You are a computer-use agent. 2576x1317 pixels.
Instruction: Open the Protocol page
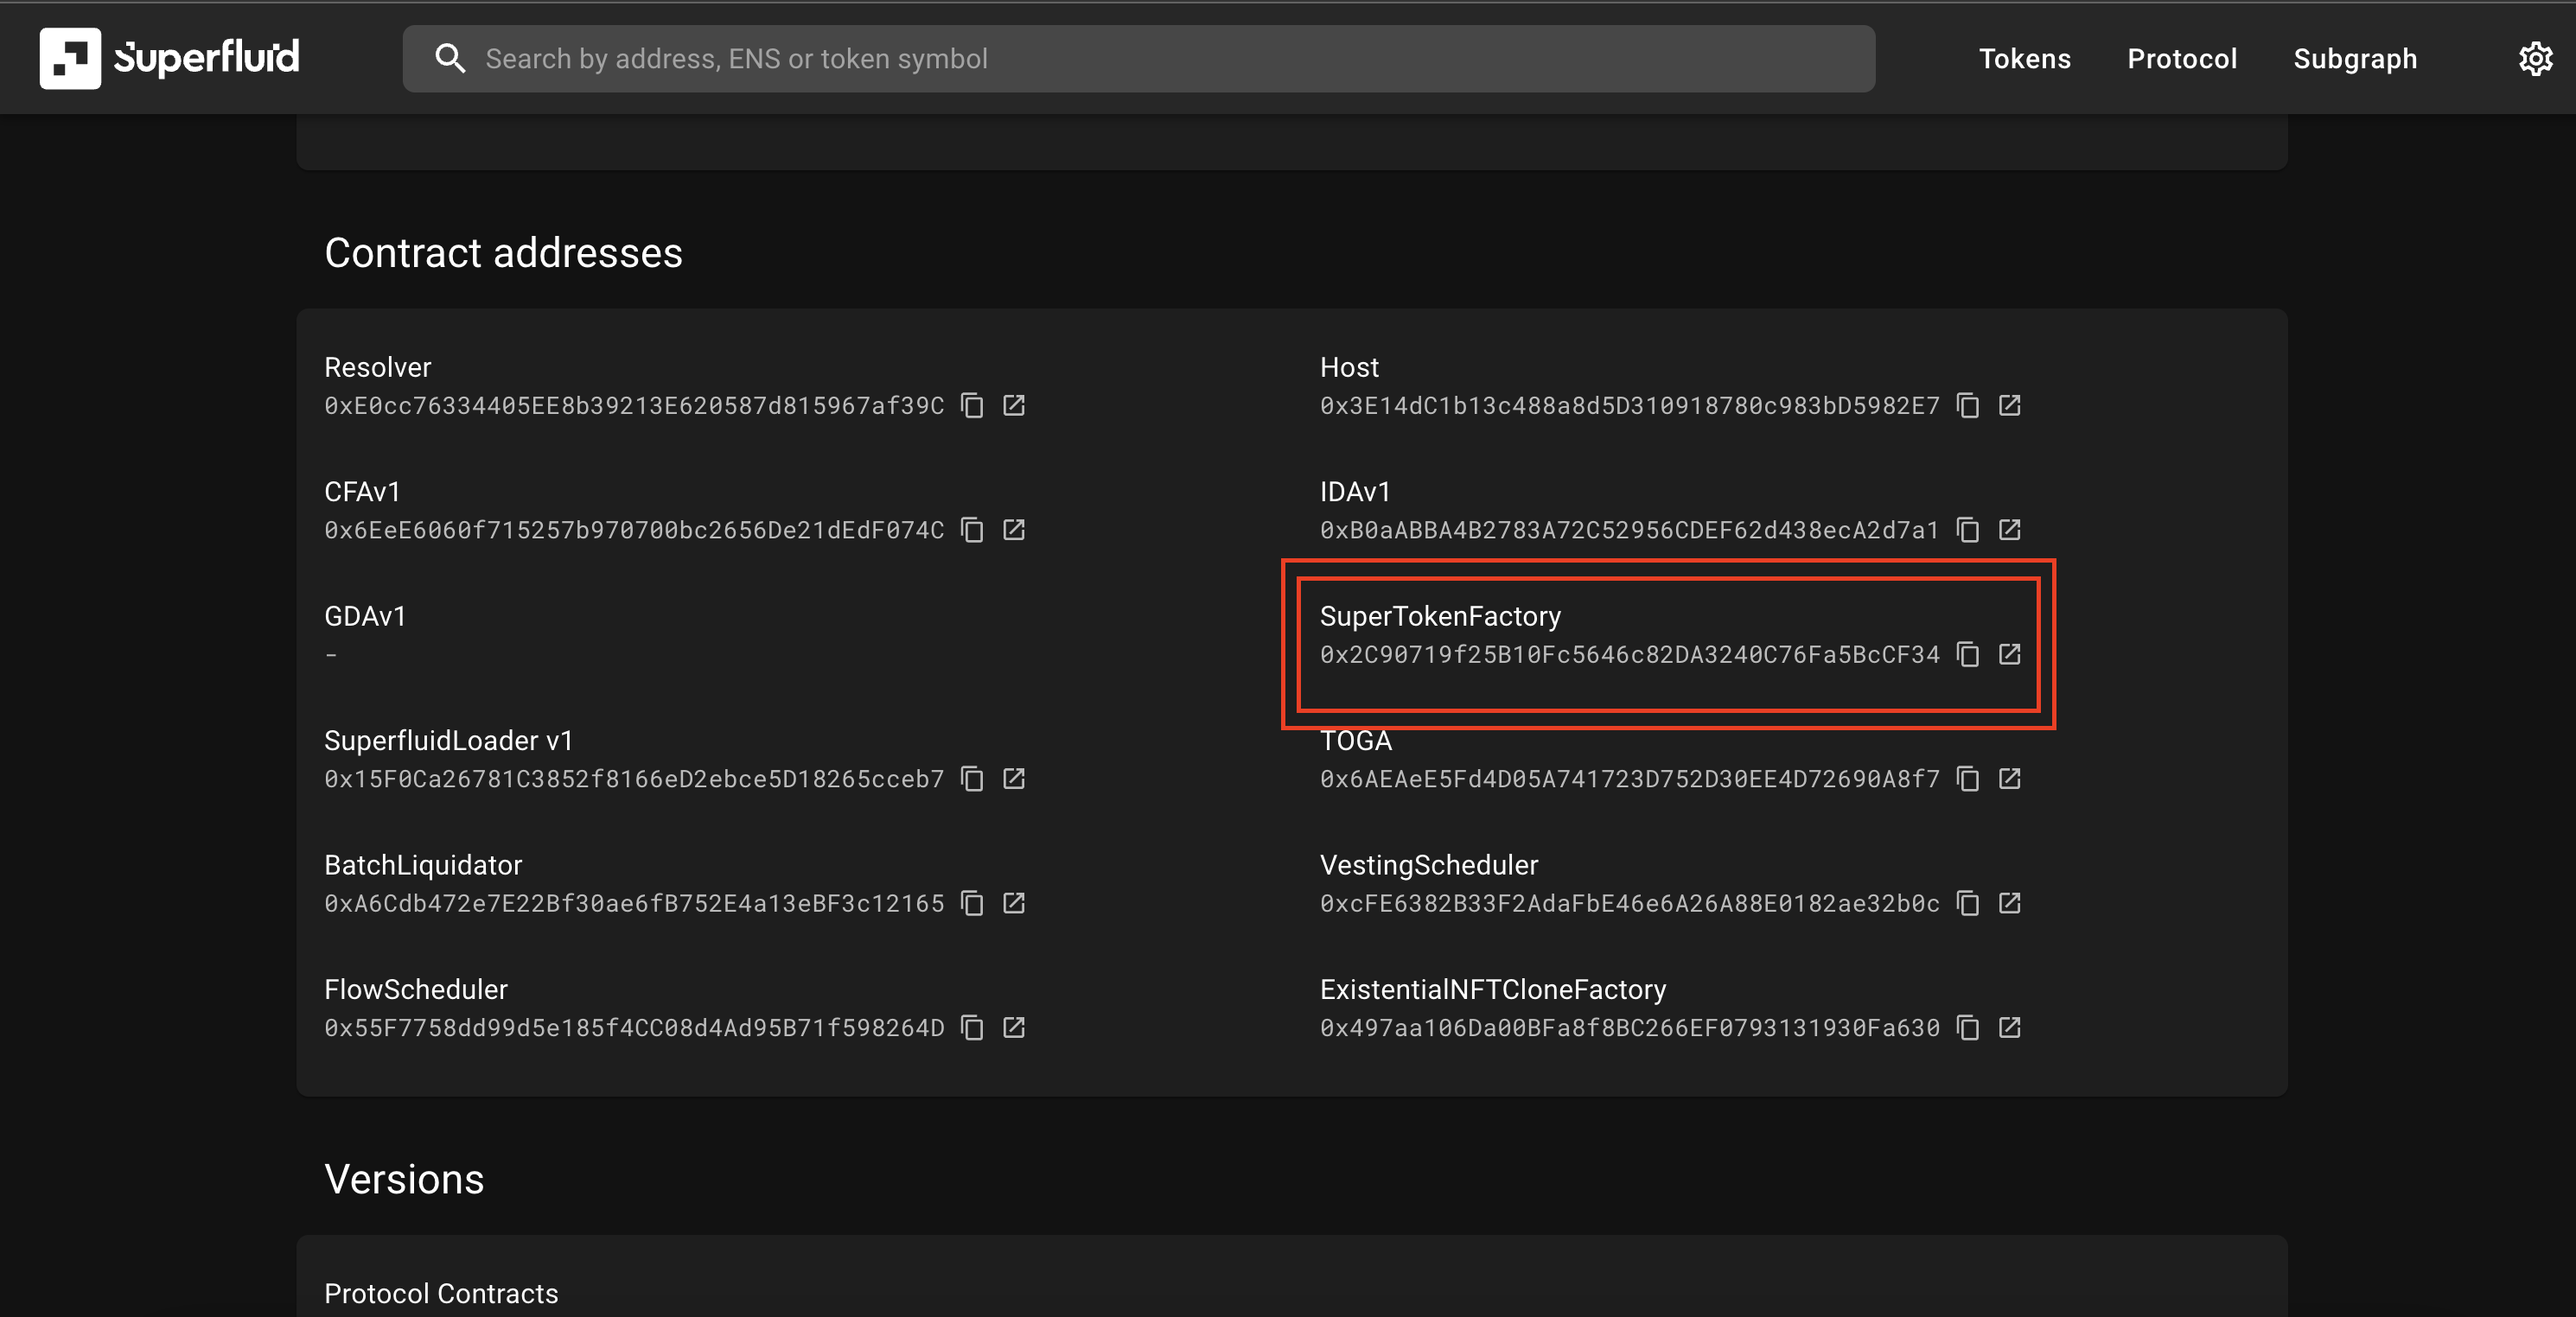pyautogui.click(x=2182, y=59)
